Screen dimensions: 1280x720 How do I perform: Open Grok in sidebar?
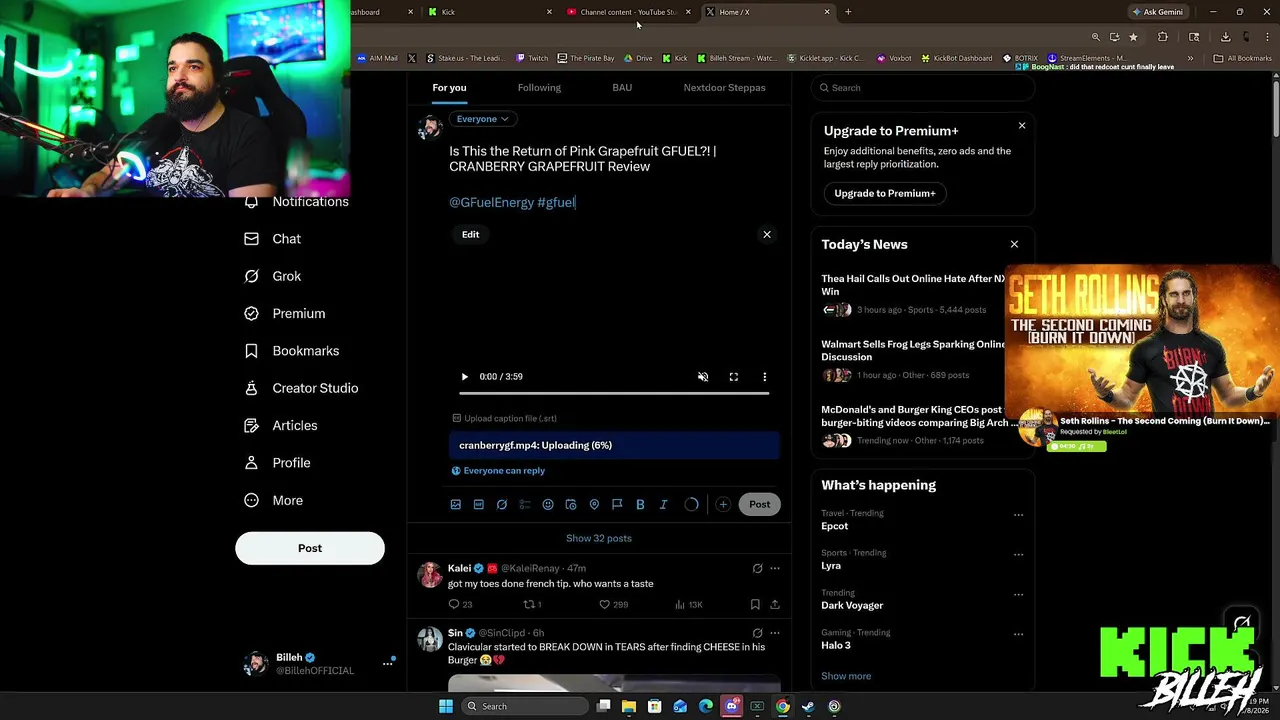[273, 276]
